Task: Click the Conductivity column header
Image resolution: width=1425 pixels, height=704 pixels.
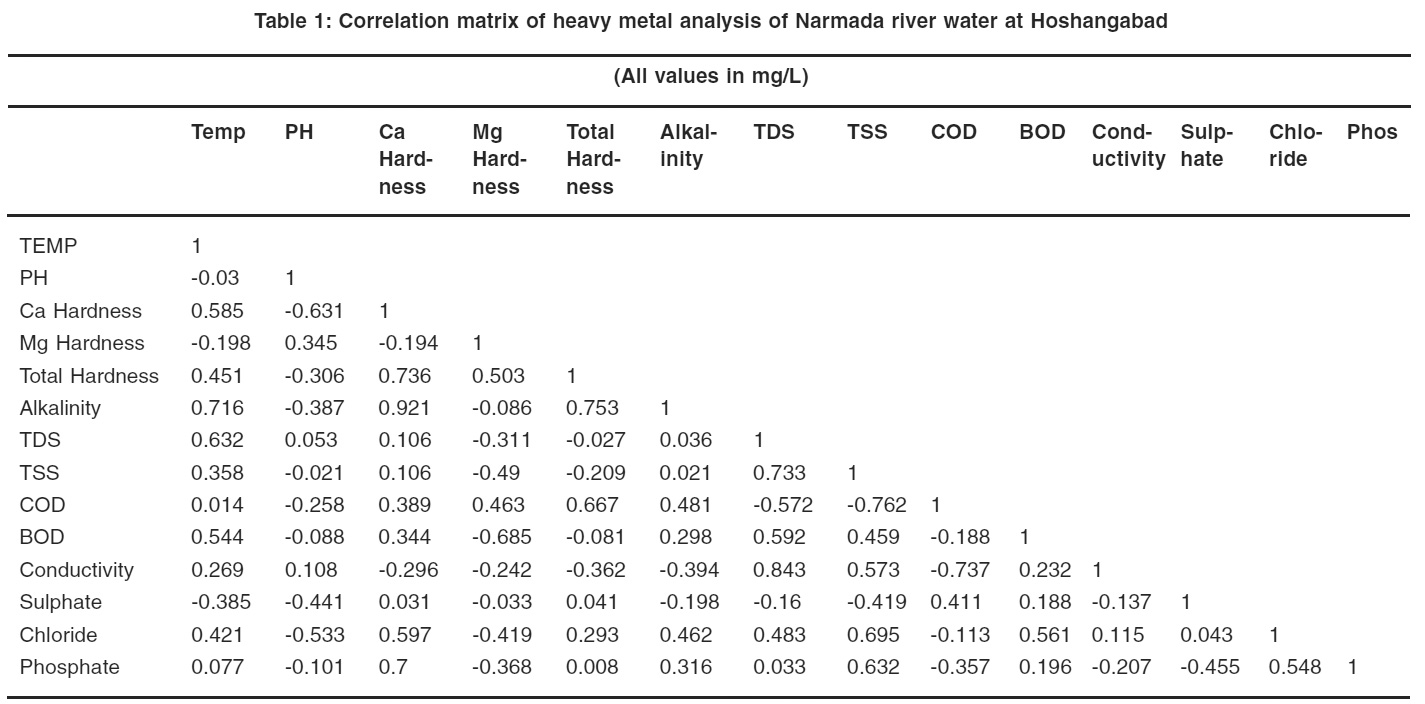Action: [1128, 146]
